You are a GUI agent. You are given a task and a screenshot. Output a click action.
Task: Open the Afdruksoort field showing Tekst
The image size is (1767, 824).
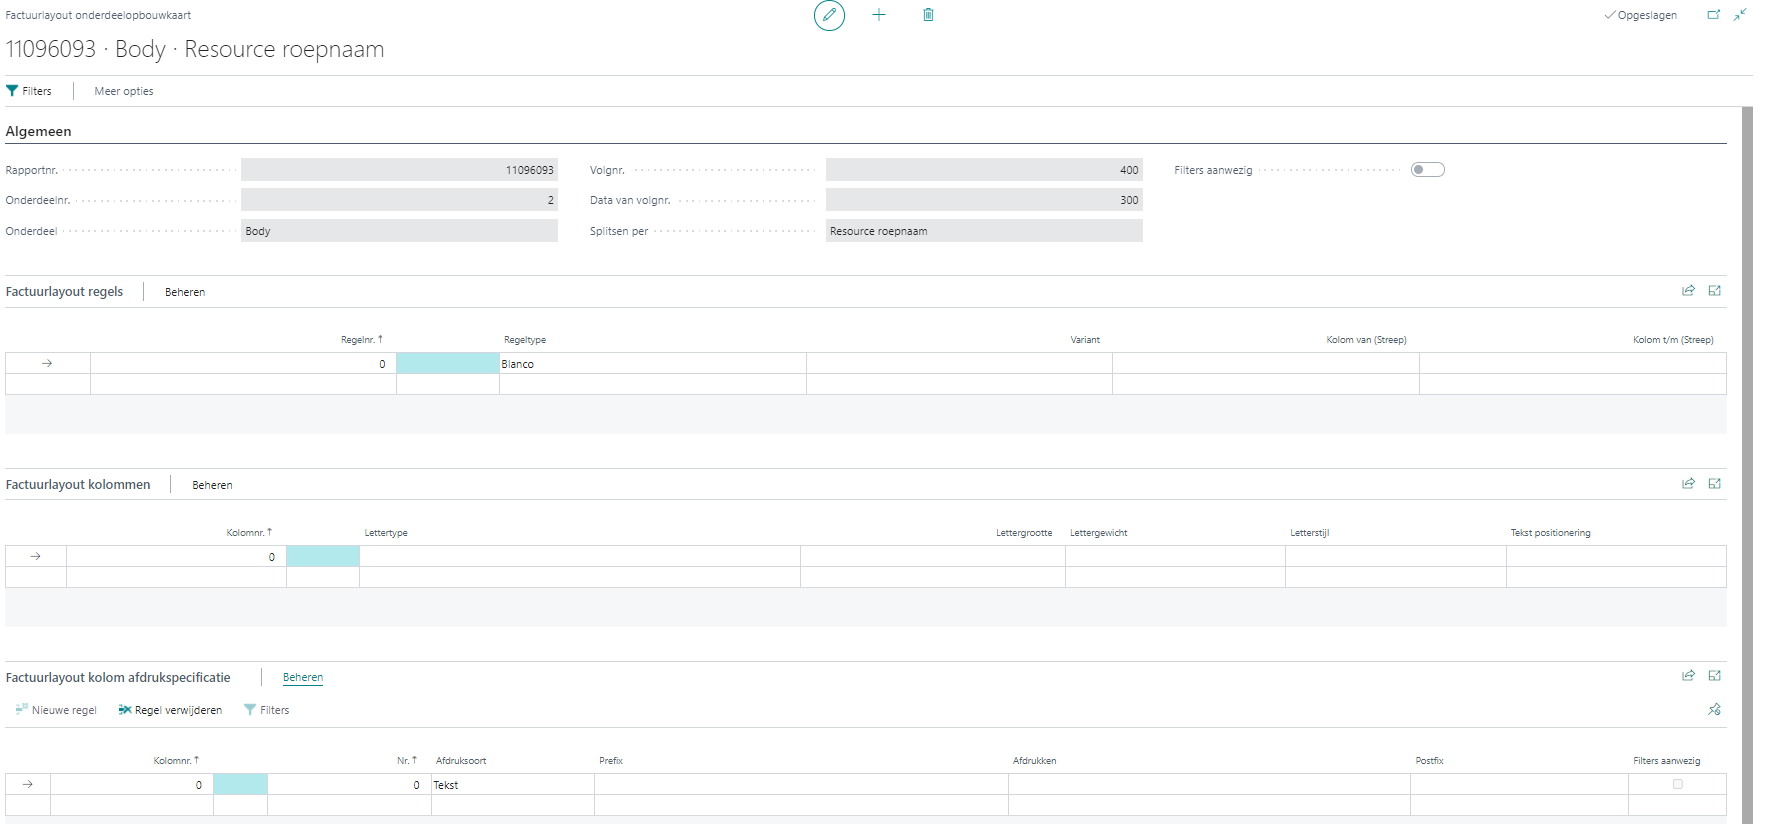[512, 785]
